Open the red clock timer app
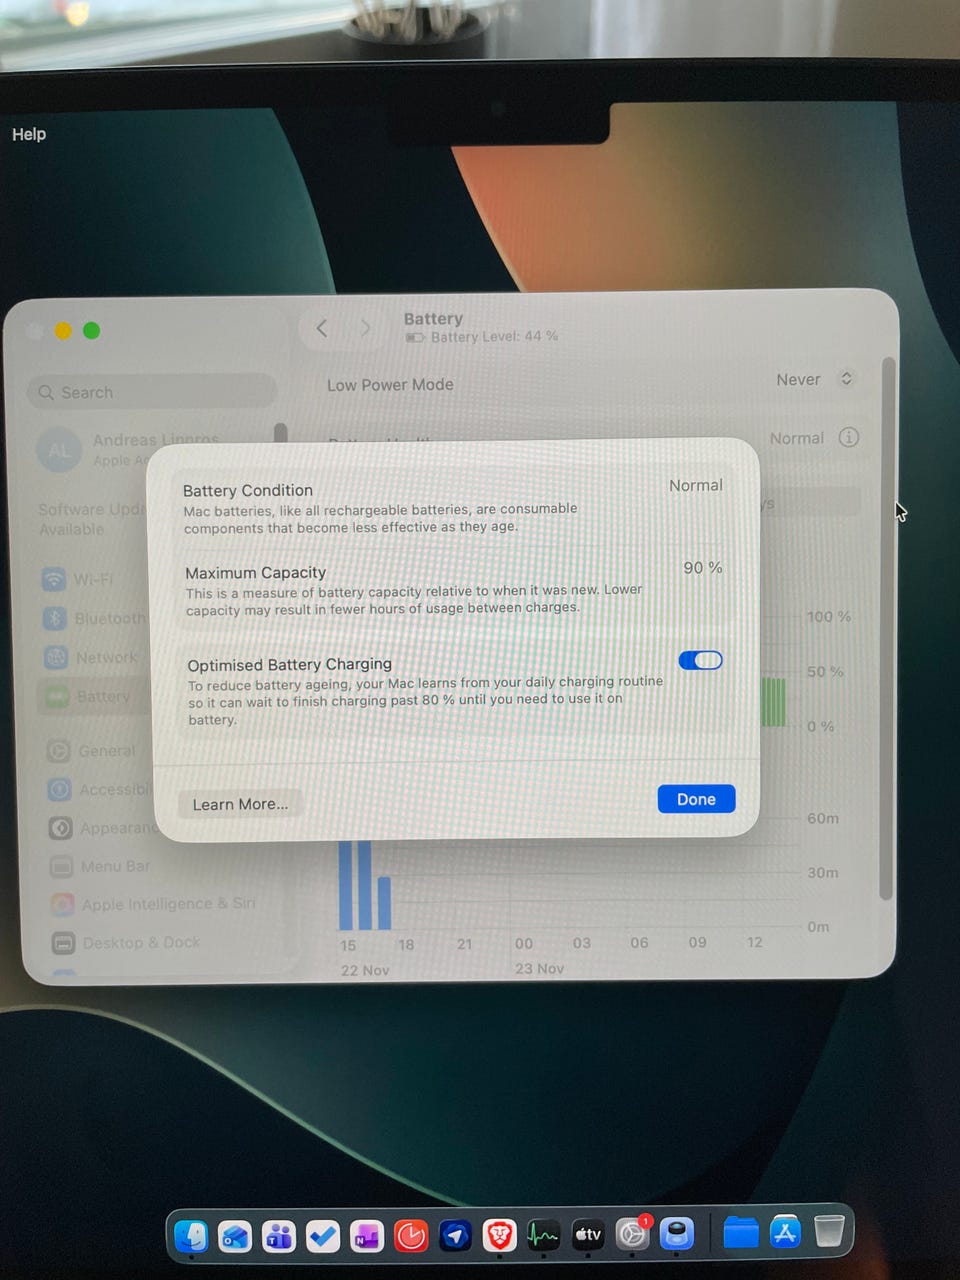The image size is (960, 1280). point(411,1236)
